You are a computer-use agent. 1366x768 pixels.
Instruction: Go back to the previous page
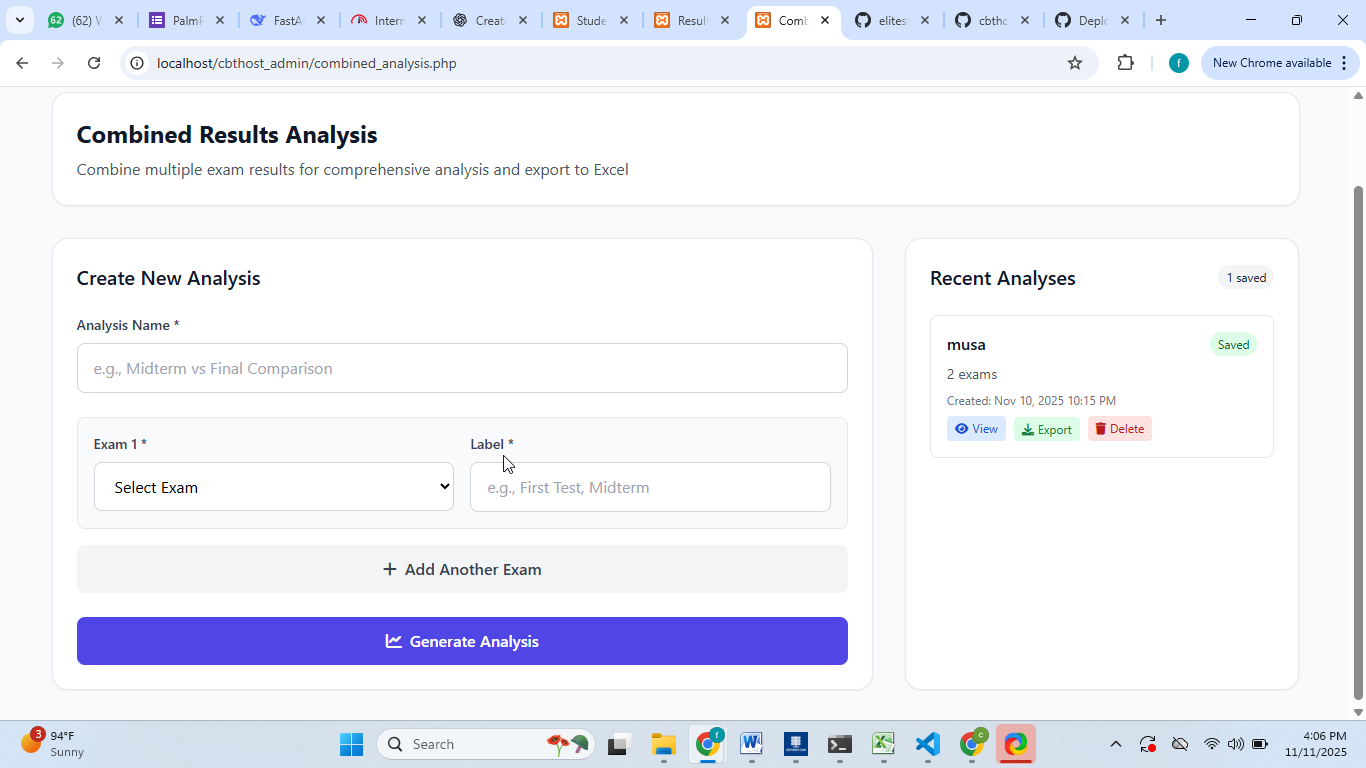pyautogui.click(x=22, y=63)
